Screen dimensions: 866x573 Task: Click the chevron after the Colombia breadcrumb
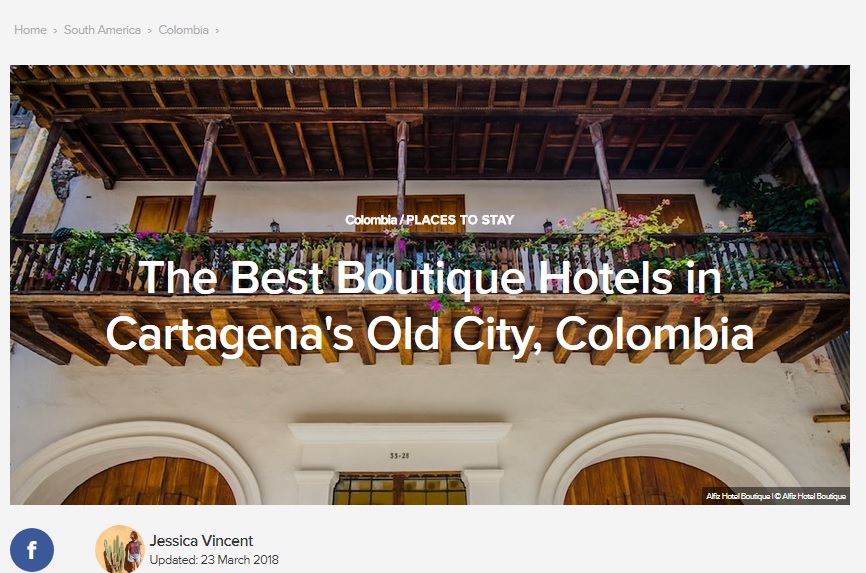tap(217, 31)
